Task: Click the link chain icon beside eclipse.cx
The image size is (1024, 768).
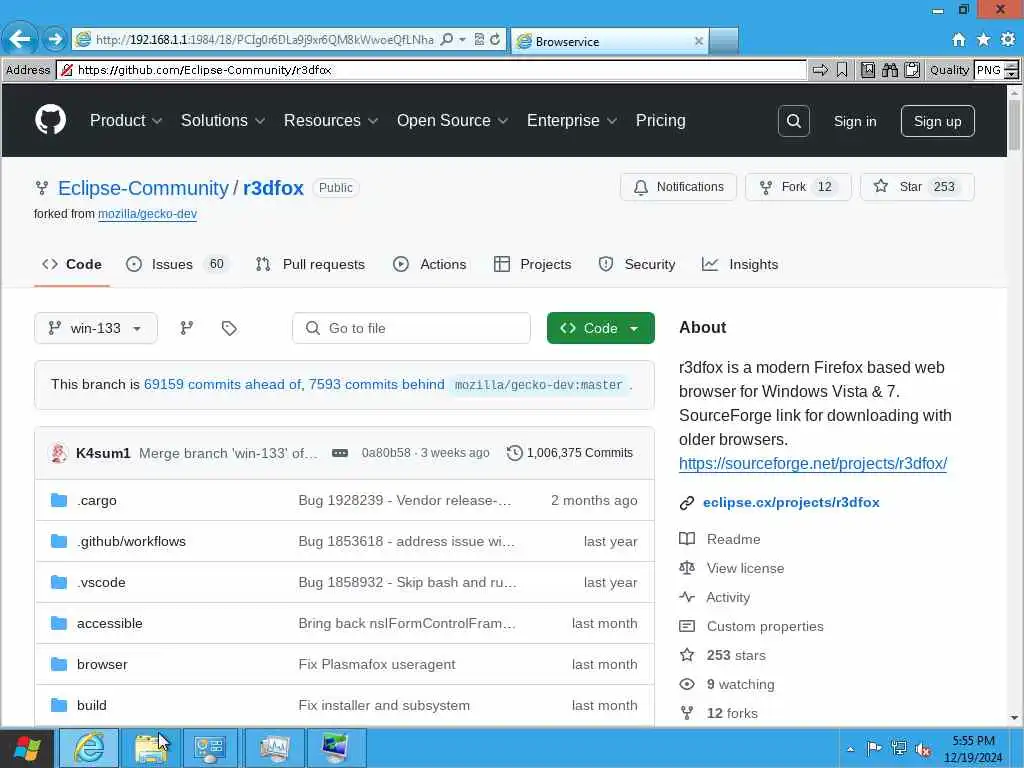Action: click(686, 502)
